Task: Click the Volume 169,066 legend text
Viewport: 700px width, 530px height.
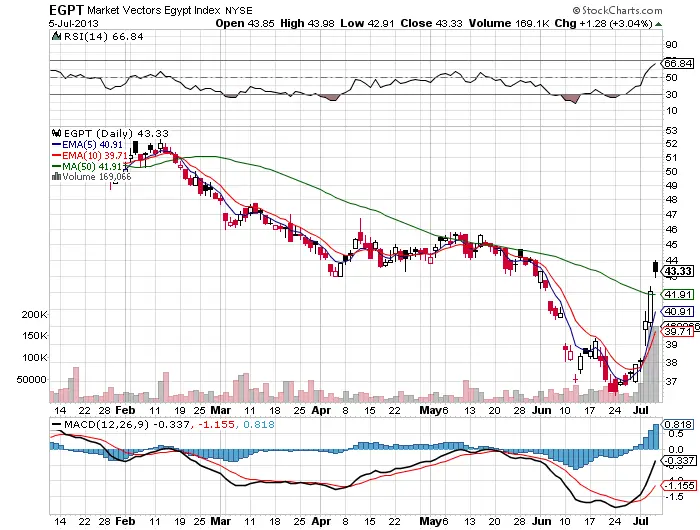Action: coord(96,177)
